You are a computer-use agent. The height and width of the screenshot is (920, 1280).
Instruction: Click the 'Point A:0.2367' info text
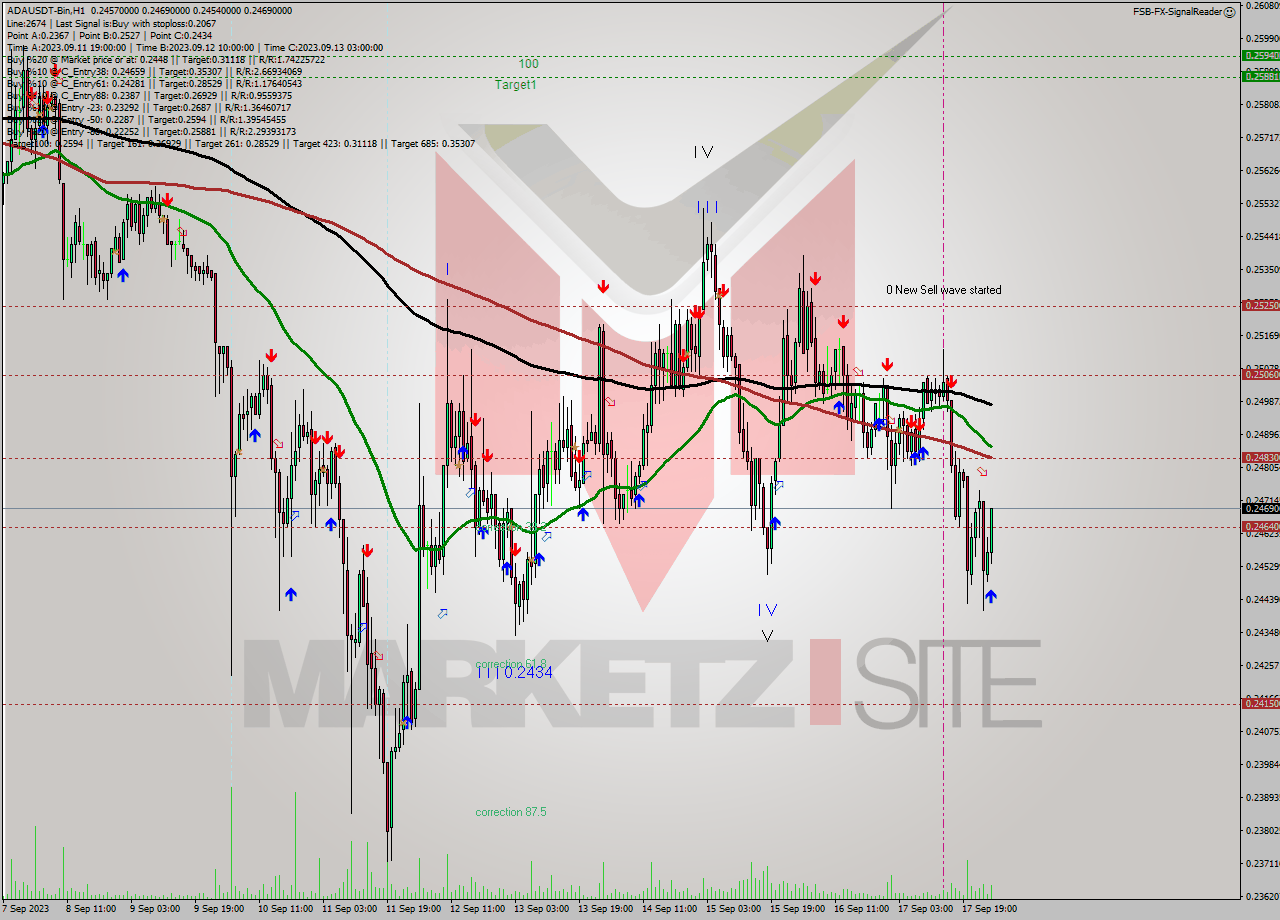click(38, 35)
